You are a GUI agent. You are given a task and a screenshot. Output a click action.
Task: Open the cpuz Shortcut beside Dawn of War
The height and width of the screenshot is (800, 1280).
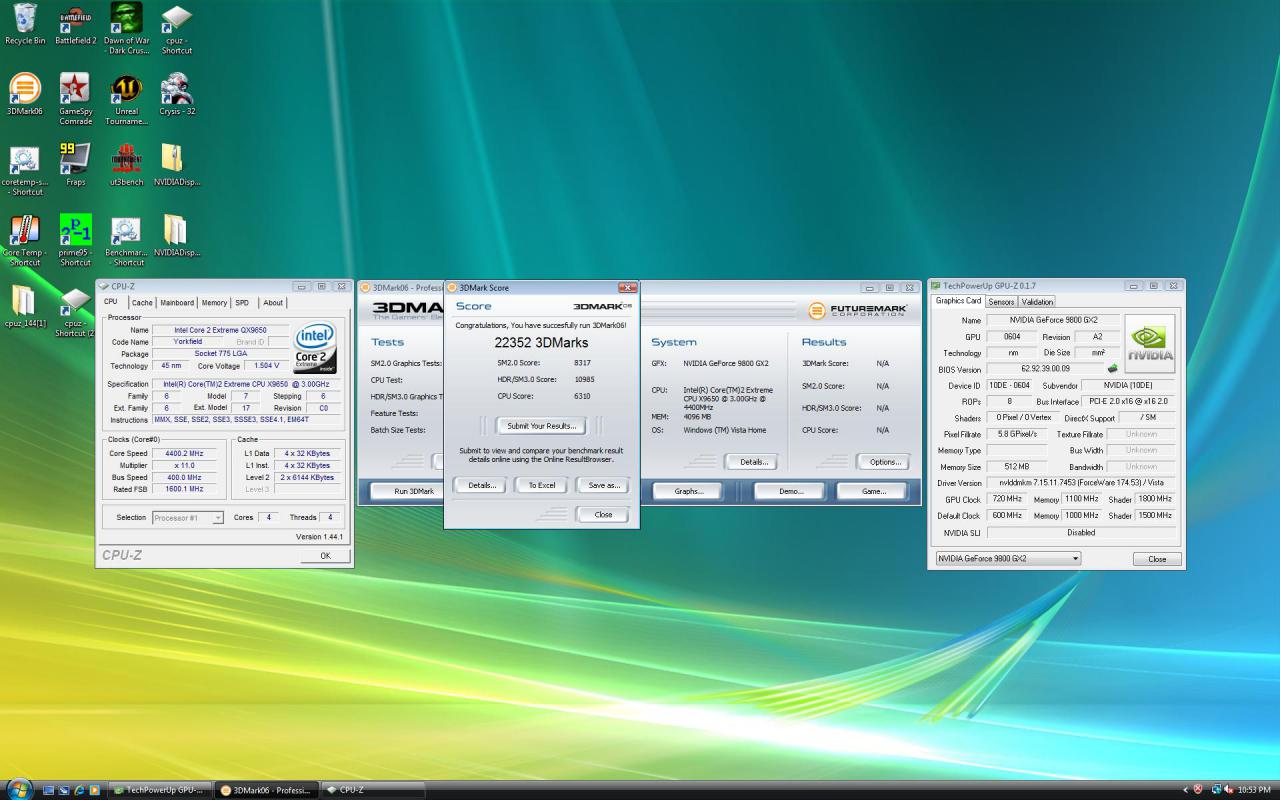pos(177,28)
